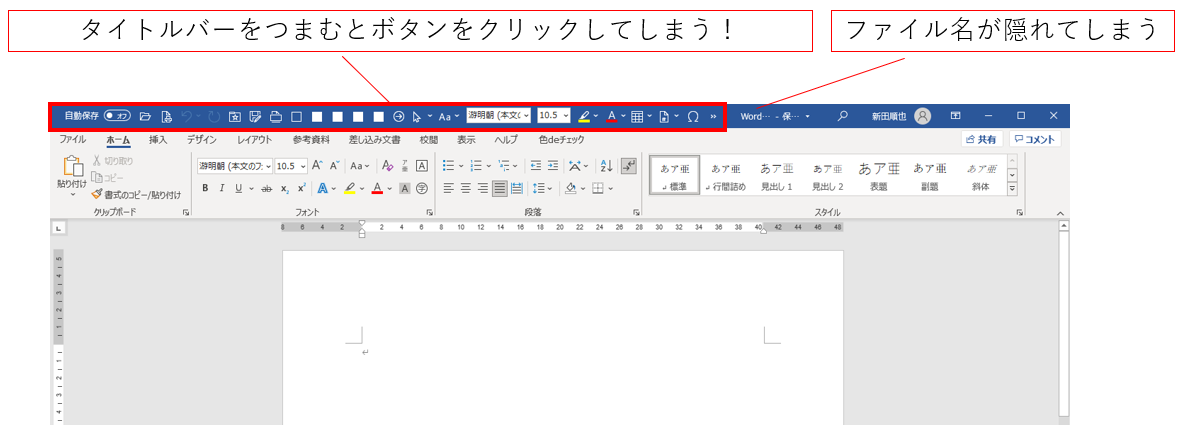This screenshot has width=1184, height=425.
Task: Click the Omega symbol icon in quick access toolbar
Action: pos(693,116)
